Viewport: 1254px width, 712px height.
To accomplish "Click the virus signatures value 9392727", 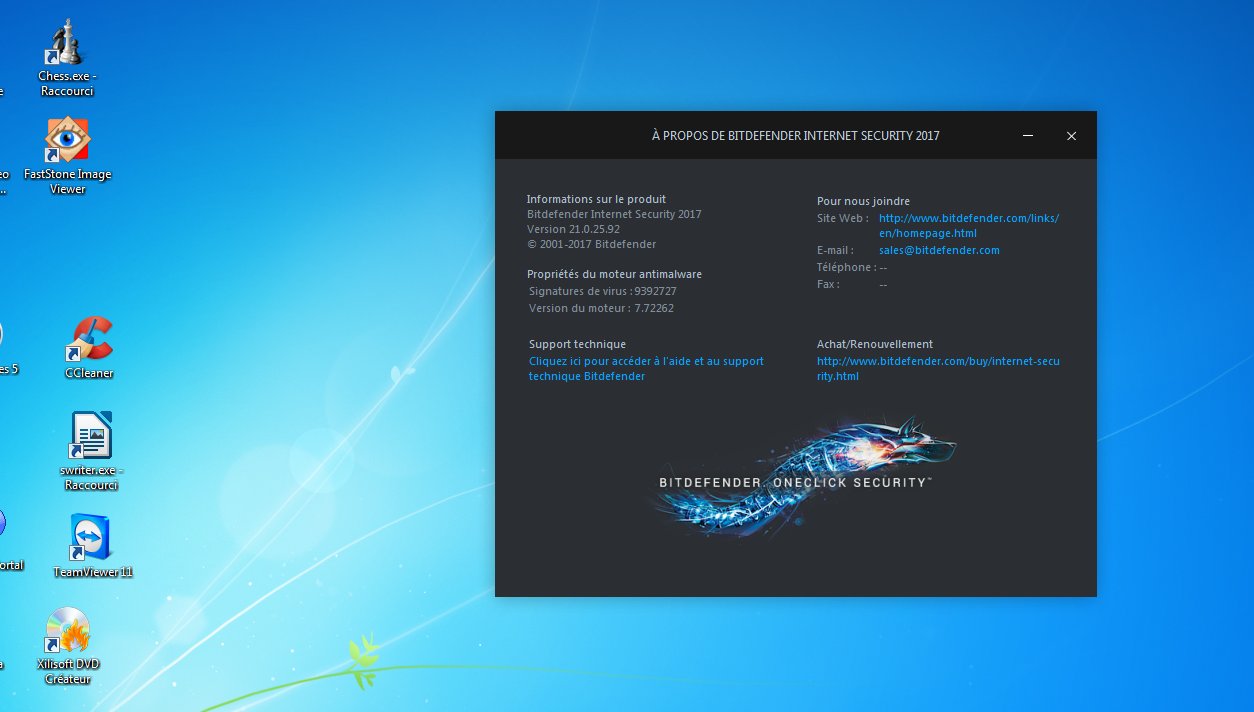I will (x=656, y=291).
